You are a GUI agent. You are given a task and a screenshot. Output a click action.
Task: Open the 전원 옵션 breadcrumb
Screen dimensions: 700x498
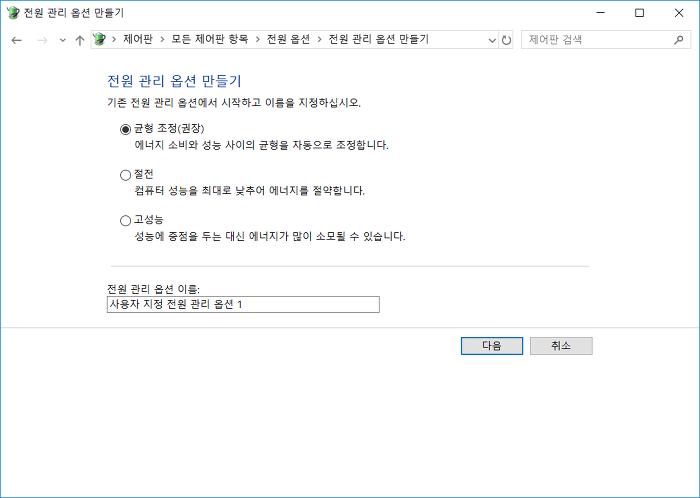pos(288,39)
